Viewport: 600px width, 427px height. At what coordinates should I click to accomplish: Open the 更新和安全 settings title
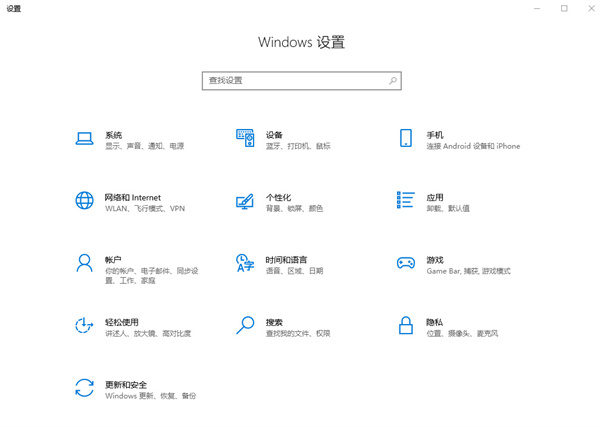[126, 385]
